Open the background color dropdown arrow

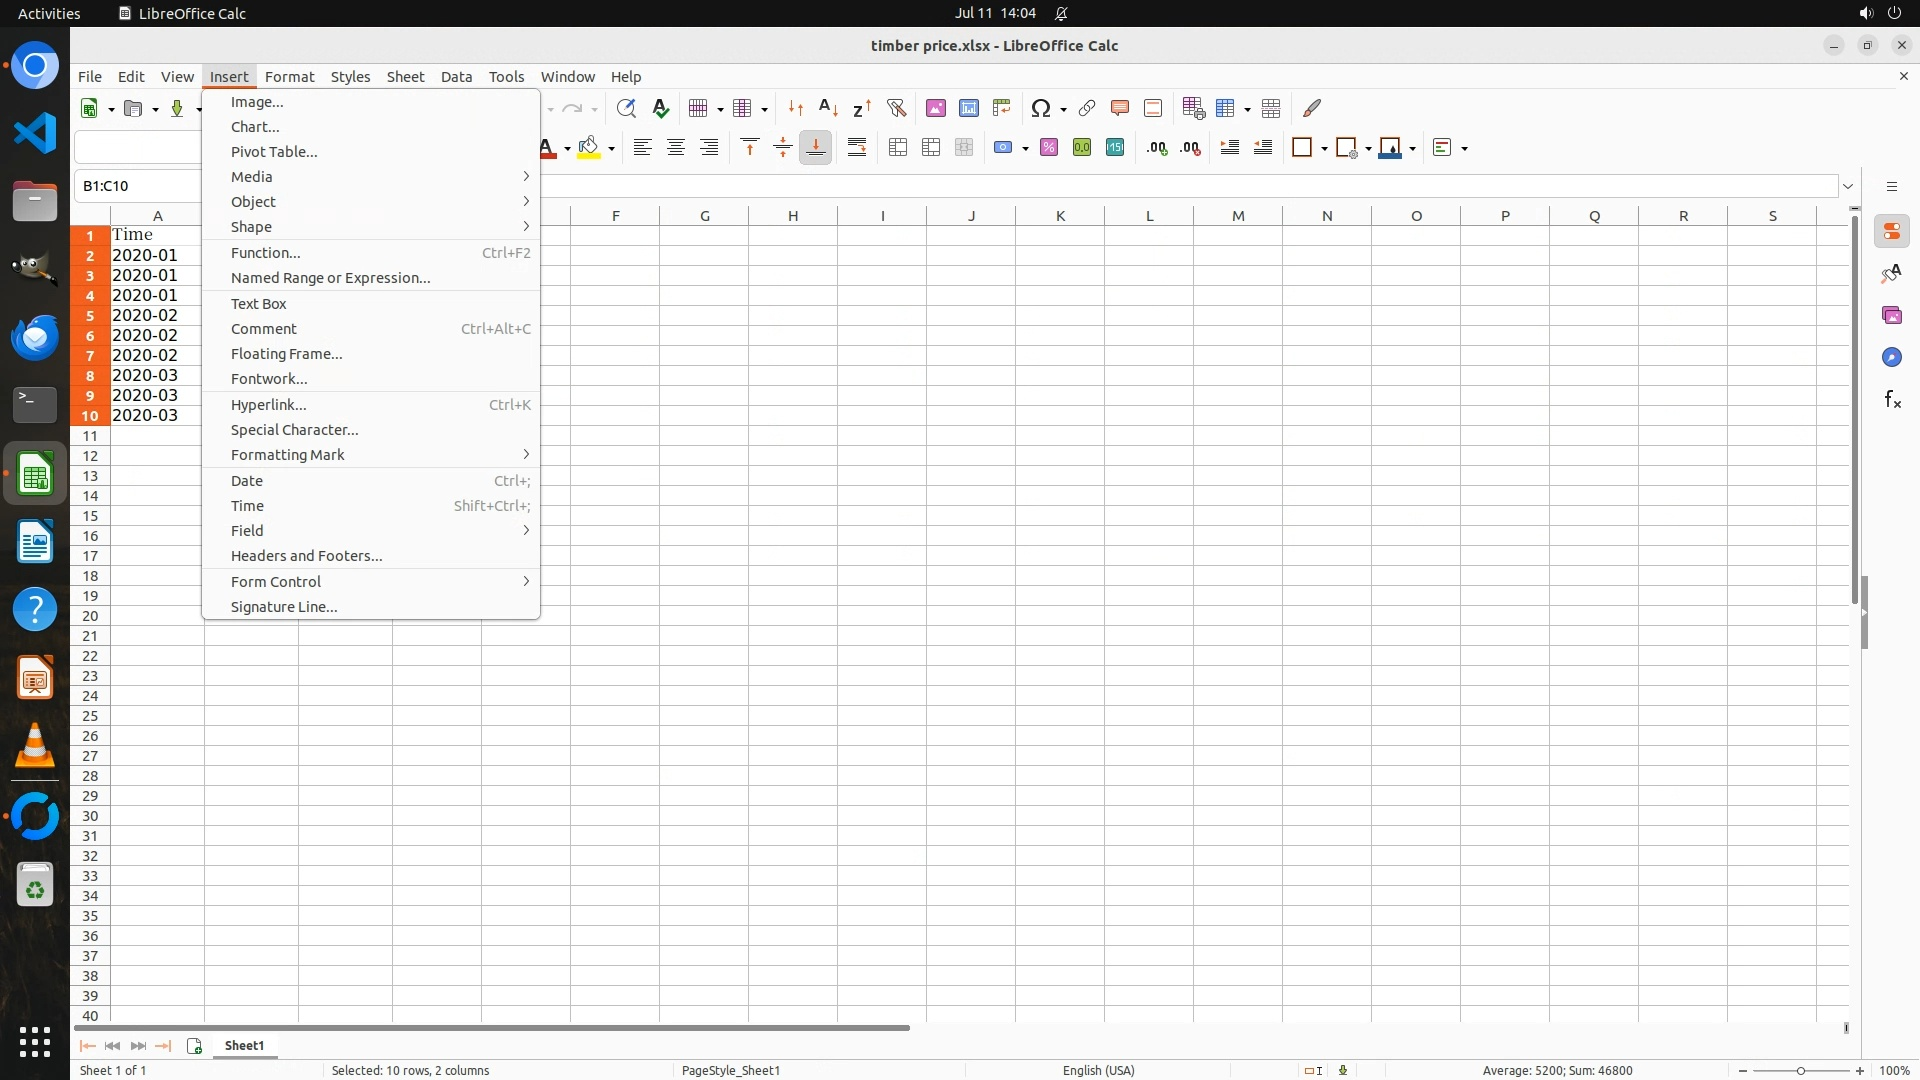[611, 149]
